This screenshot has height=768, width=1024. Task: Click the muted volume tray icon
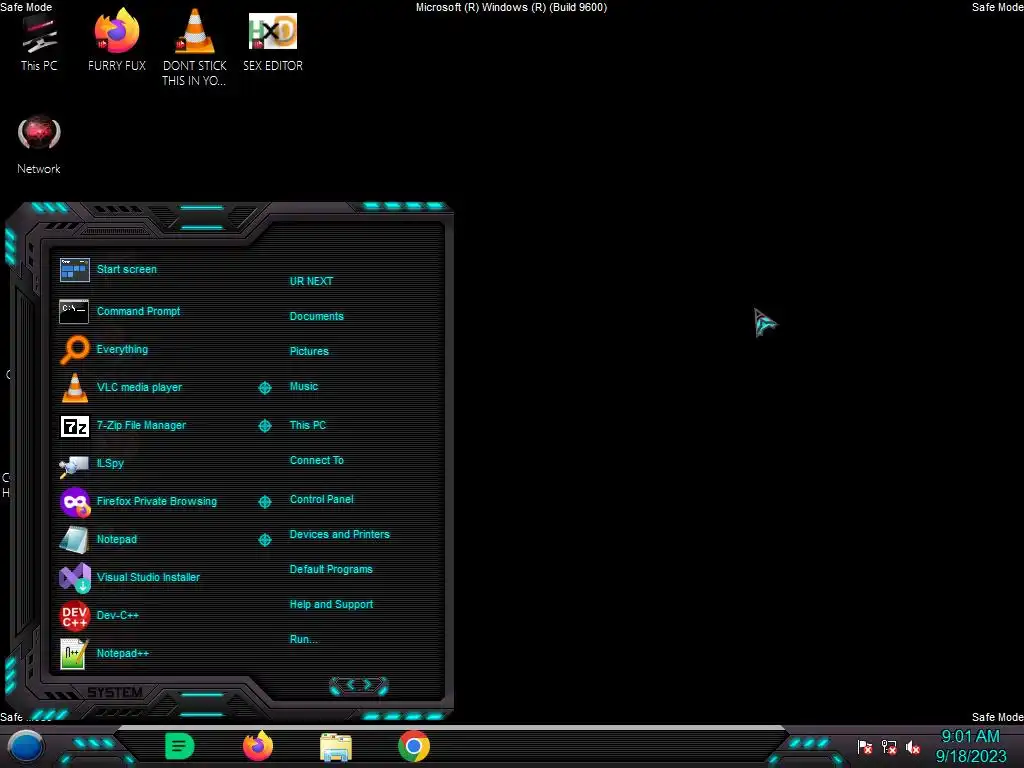[x=913, y=747]
